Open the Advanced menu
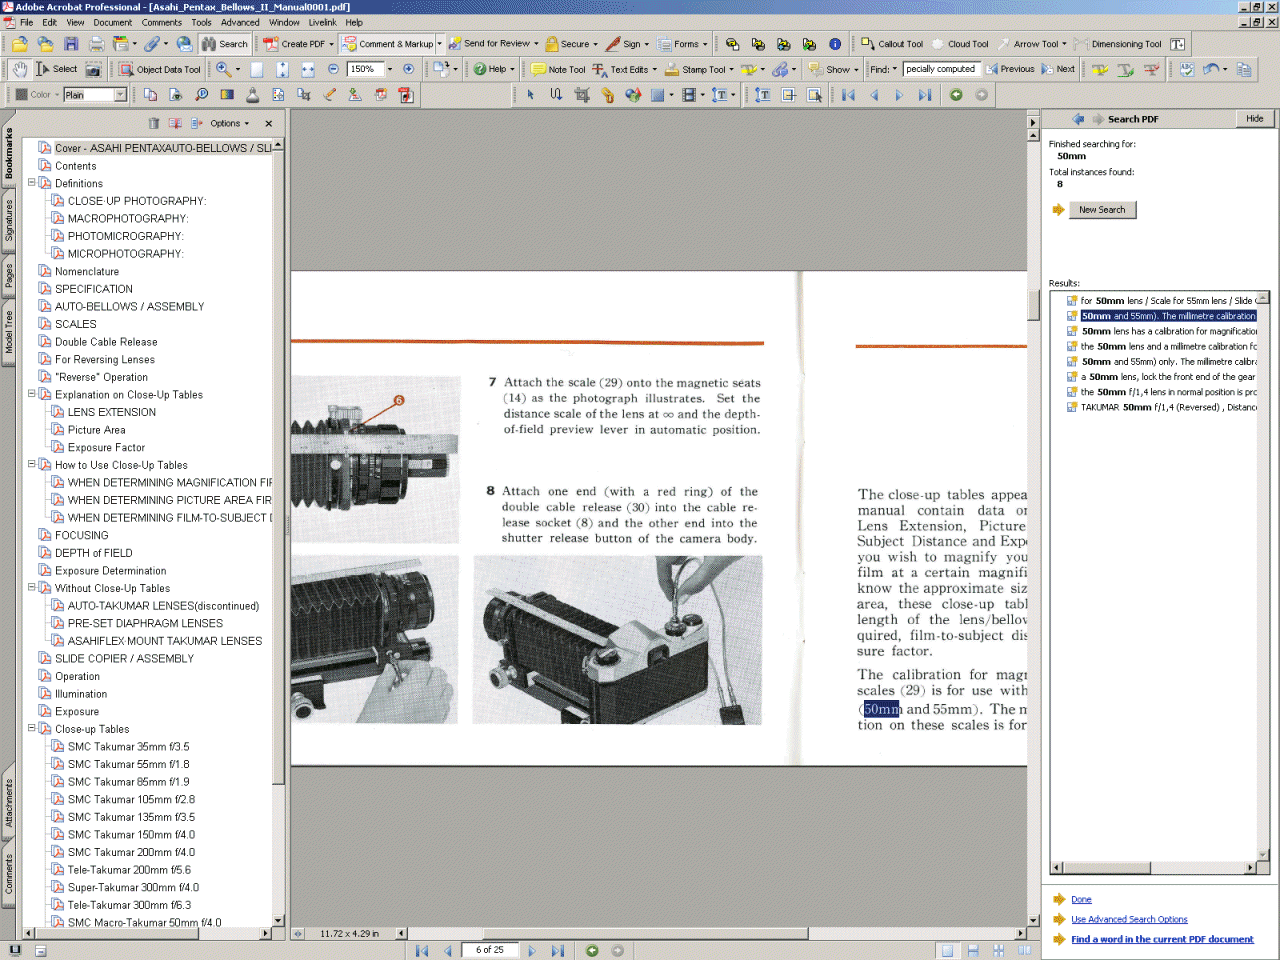Screen dimensions: 1280x960 (240, 22)
